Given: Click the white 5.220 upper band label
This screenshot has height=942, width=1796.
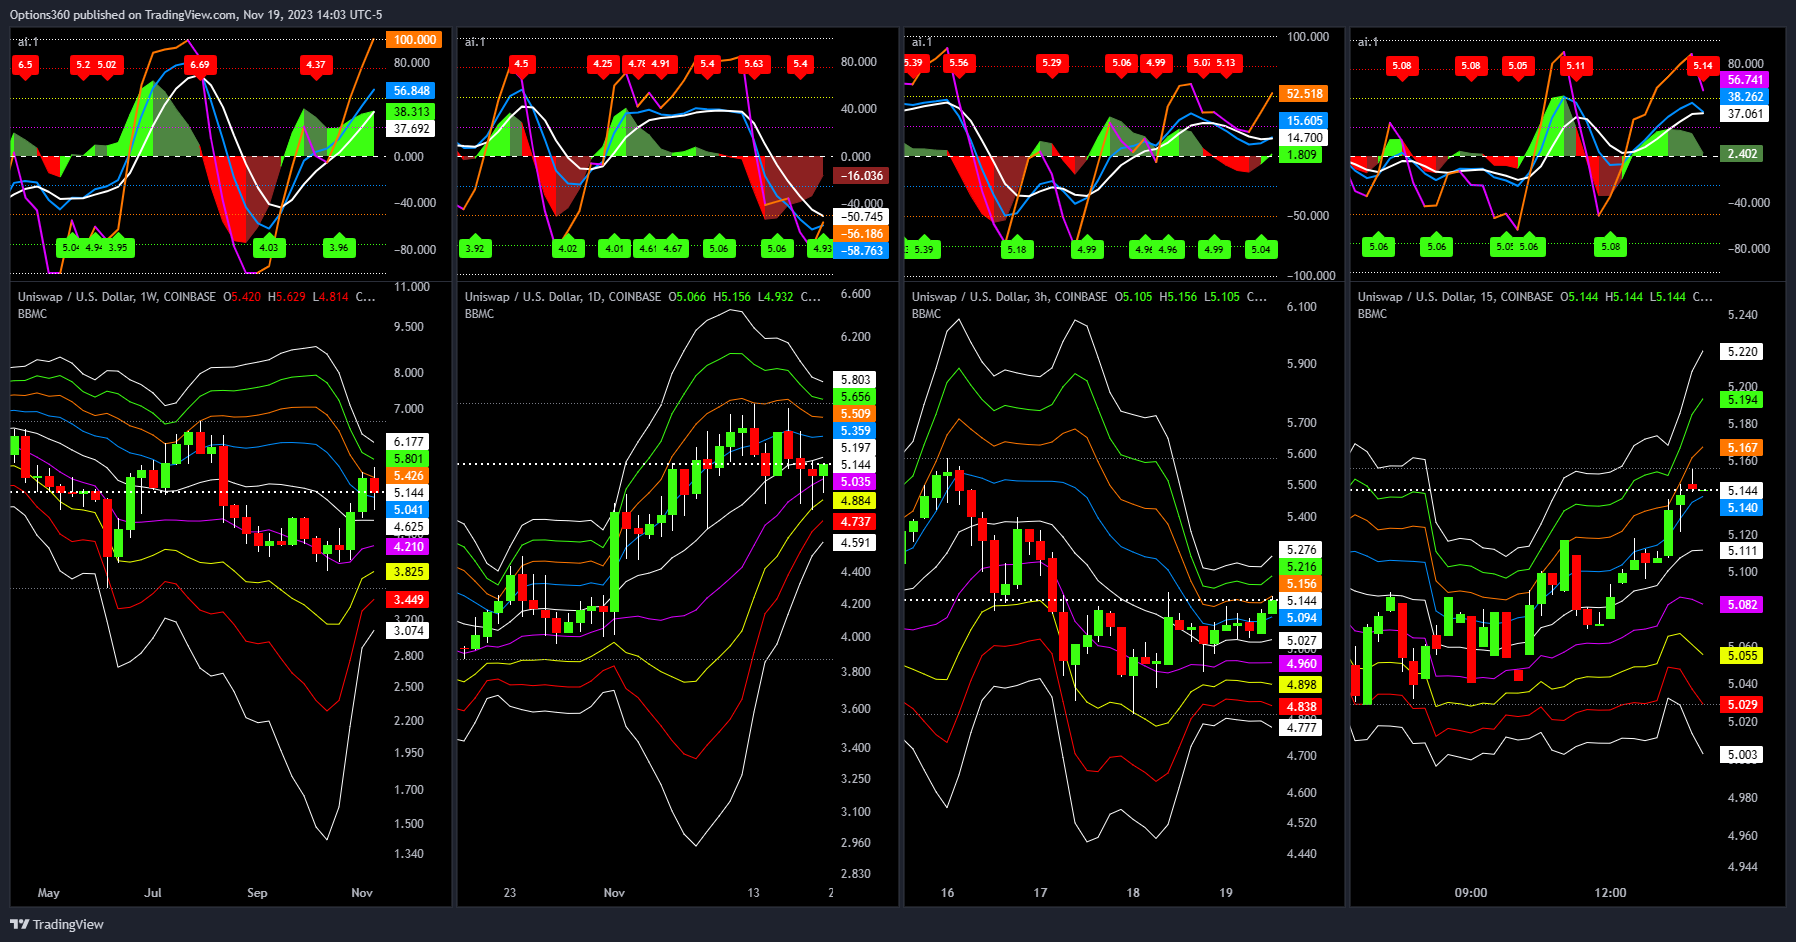Looking at the screenshot, I should point(1742,352).
